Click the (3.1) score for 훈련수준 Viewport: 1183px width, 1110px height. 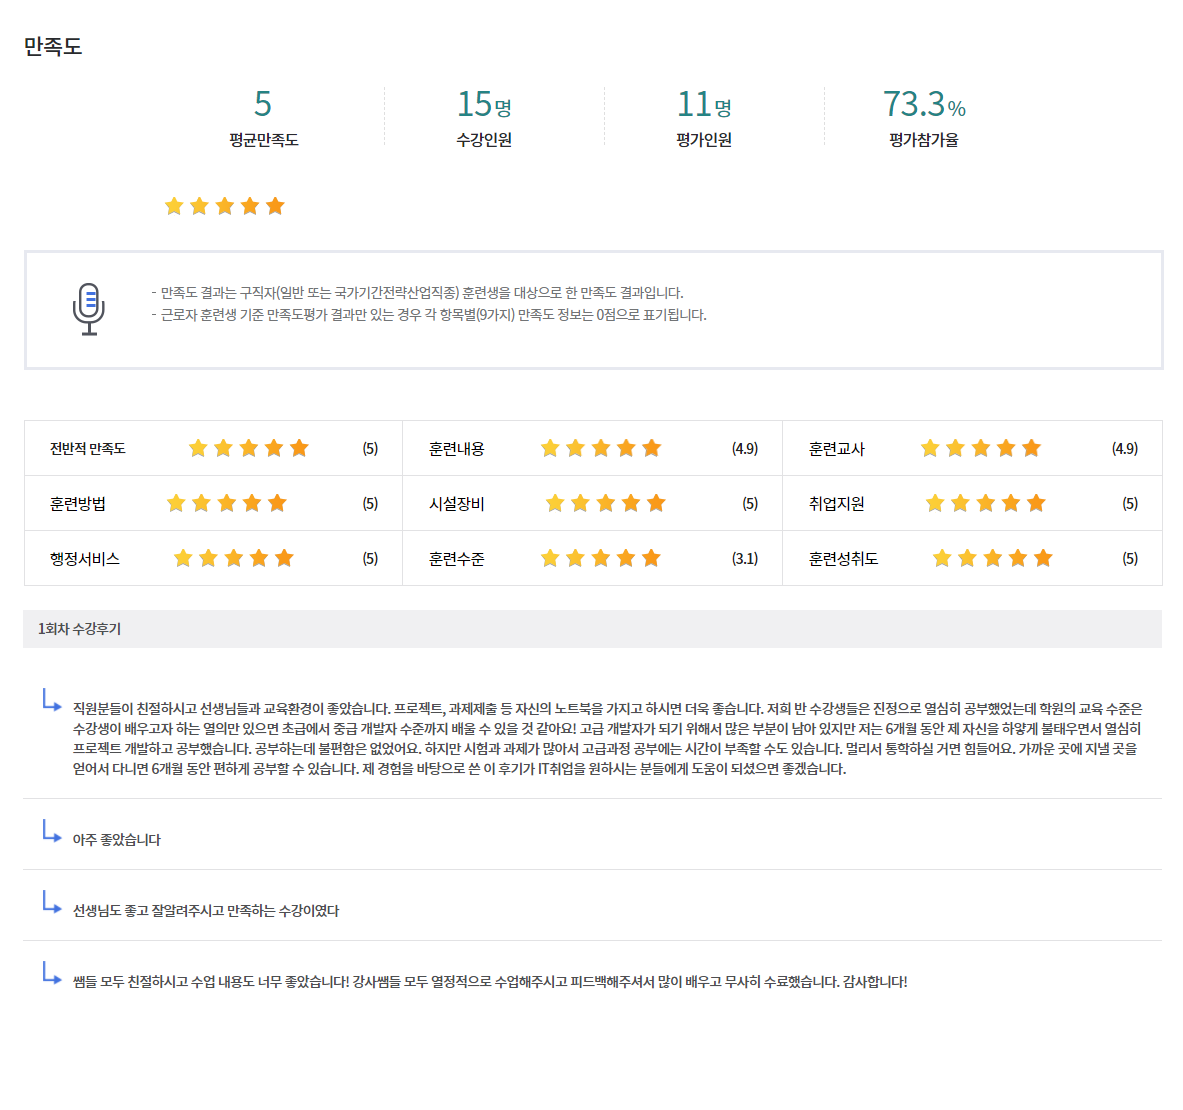pyautogui.click(x=744, y=559)
